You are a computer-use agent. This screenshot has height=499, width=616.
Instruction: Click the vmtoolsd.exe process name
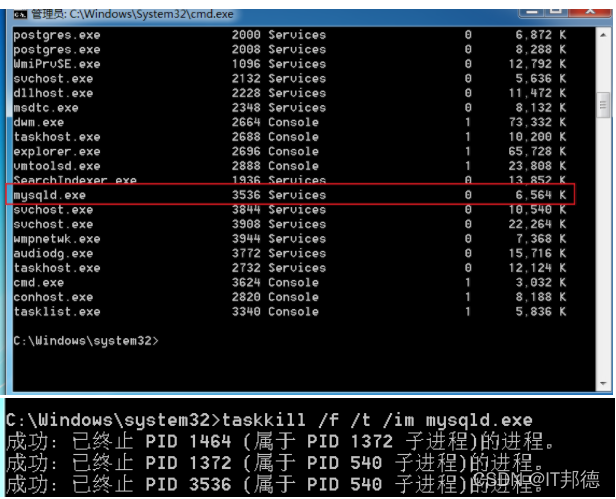(57, 166)
